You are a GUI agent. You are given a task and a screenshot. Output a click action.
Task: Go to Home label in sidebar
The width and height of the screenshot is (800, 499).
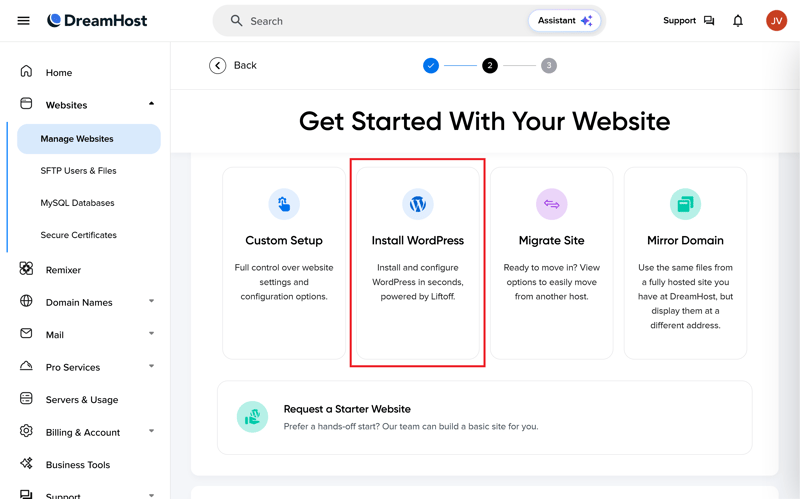59,72
